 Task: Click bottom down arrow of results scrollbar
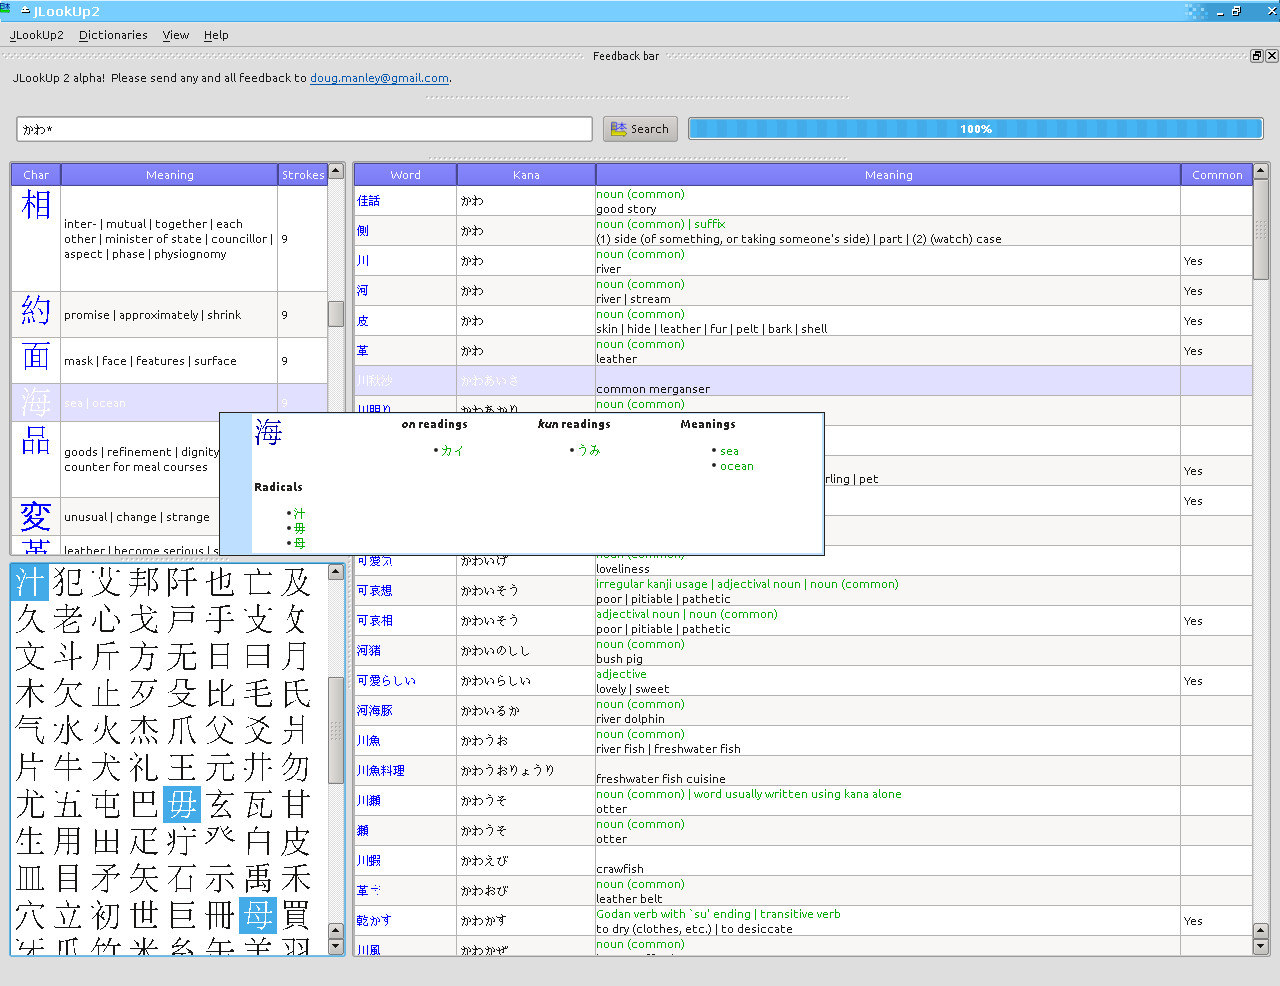[x=1260, y=946]
